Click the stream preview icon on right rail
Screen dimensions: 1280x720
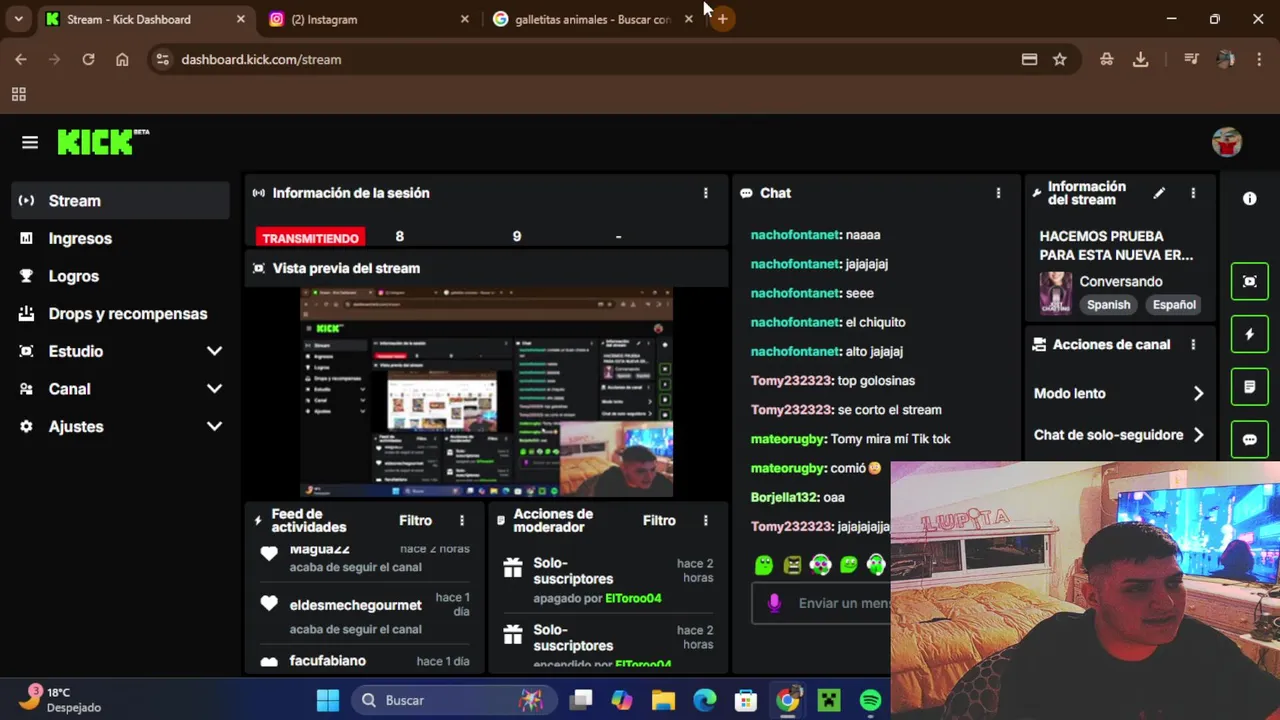click(1250, 282)
